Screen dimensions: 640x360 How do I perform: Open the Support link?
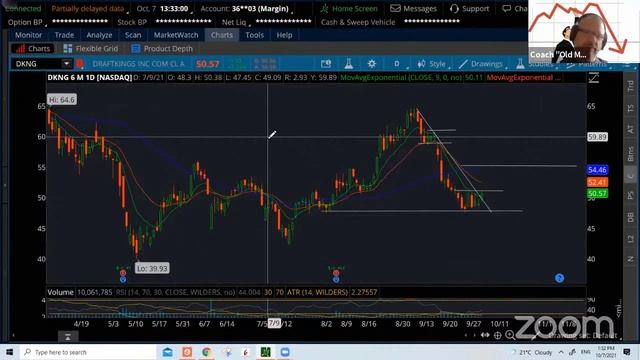point(469,9)
